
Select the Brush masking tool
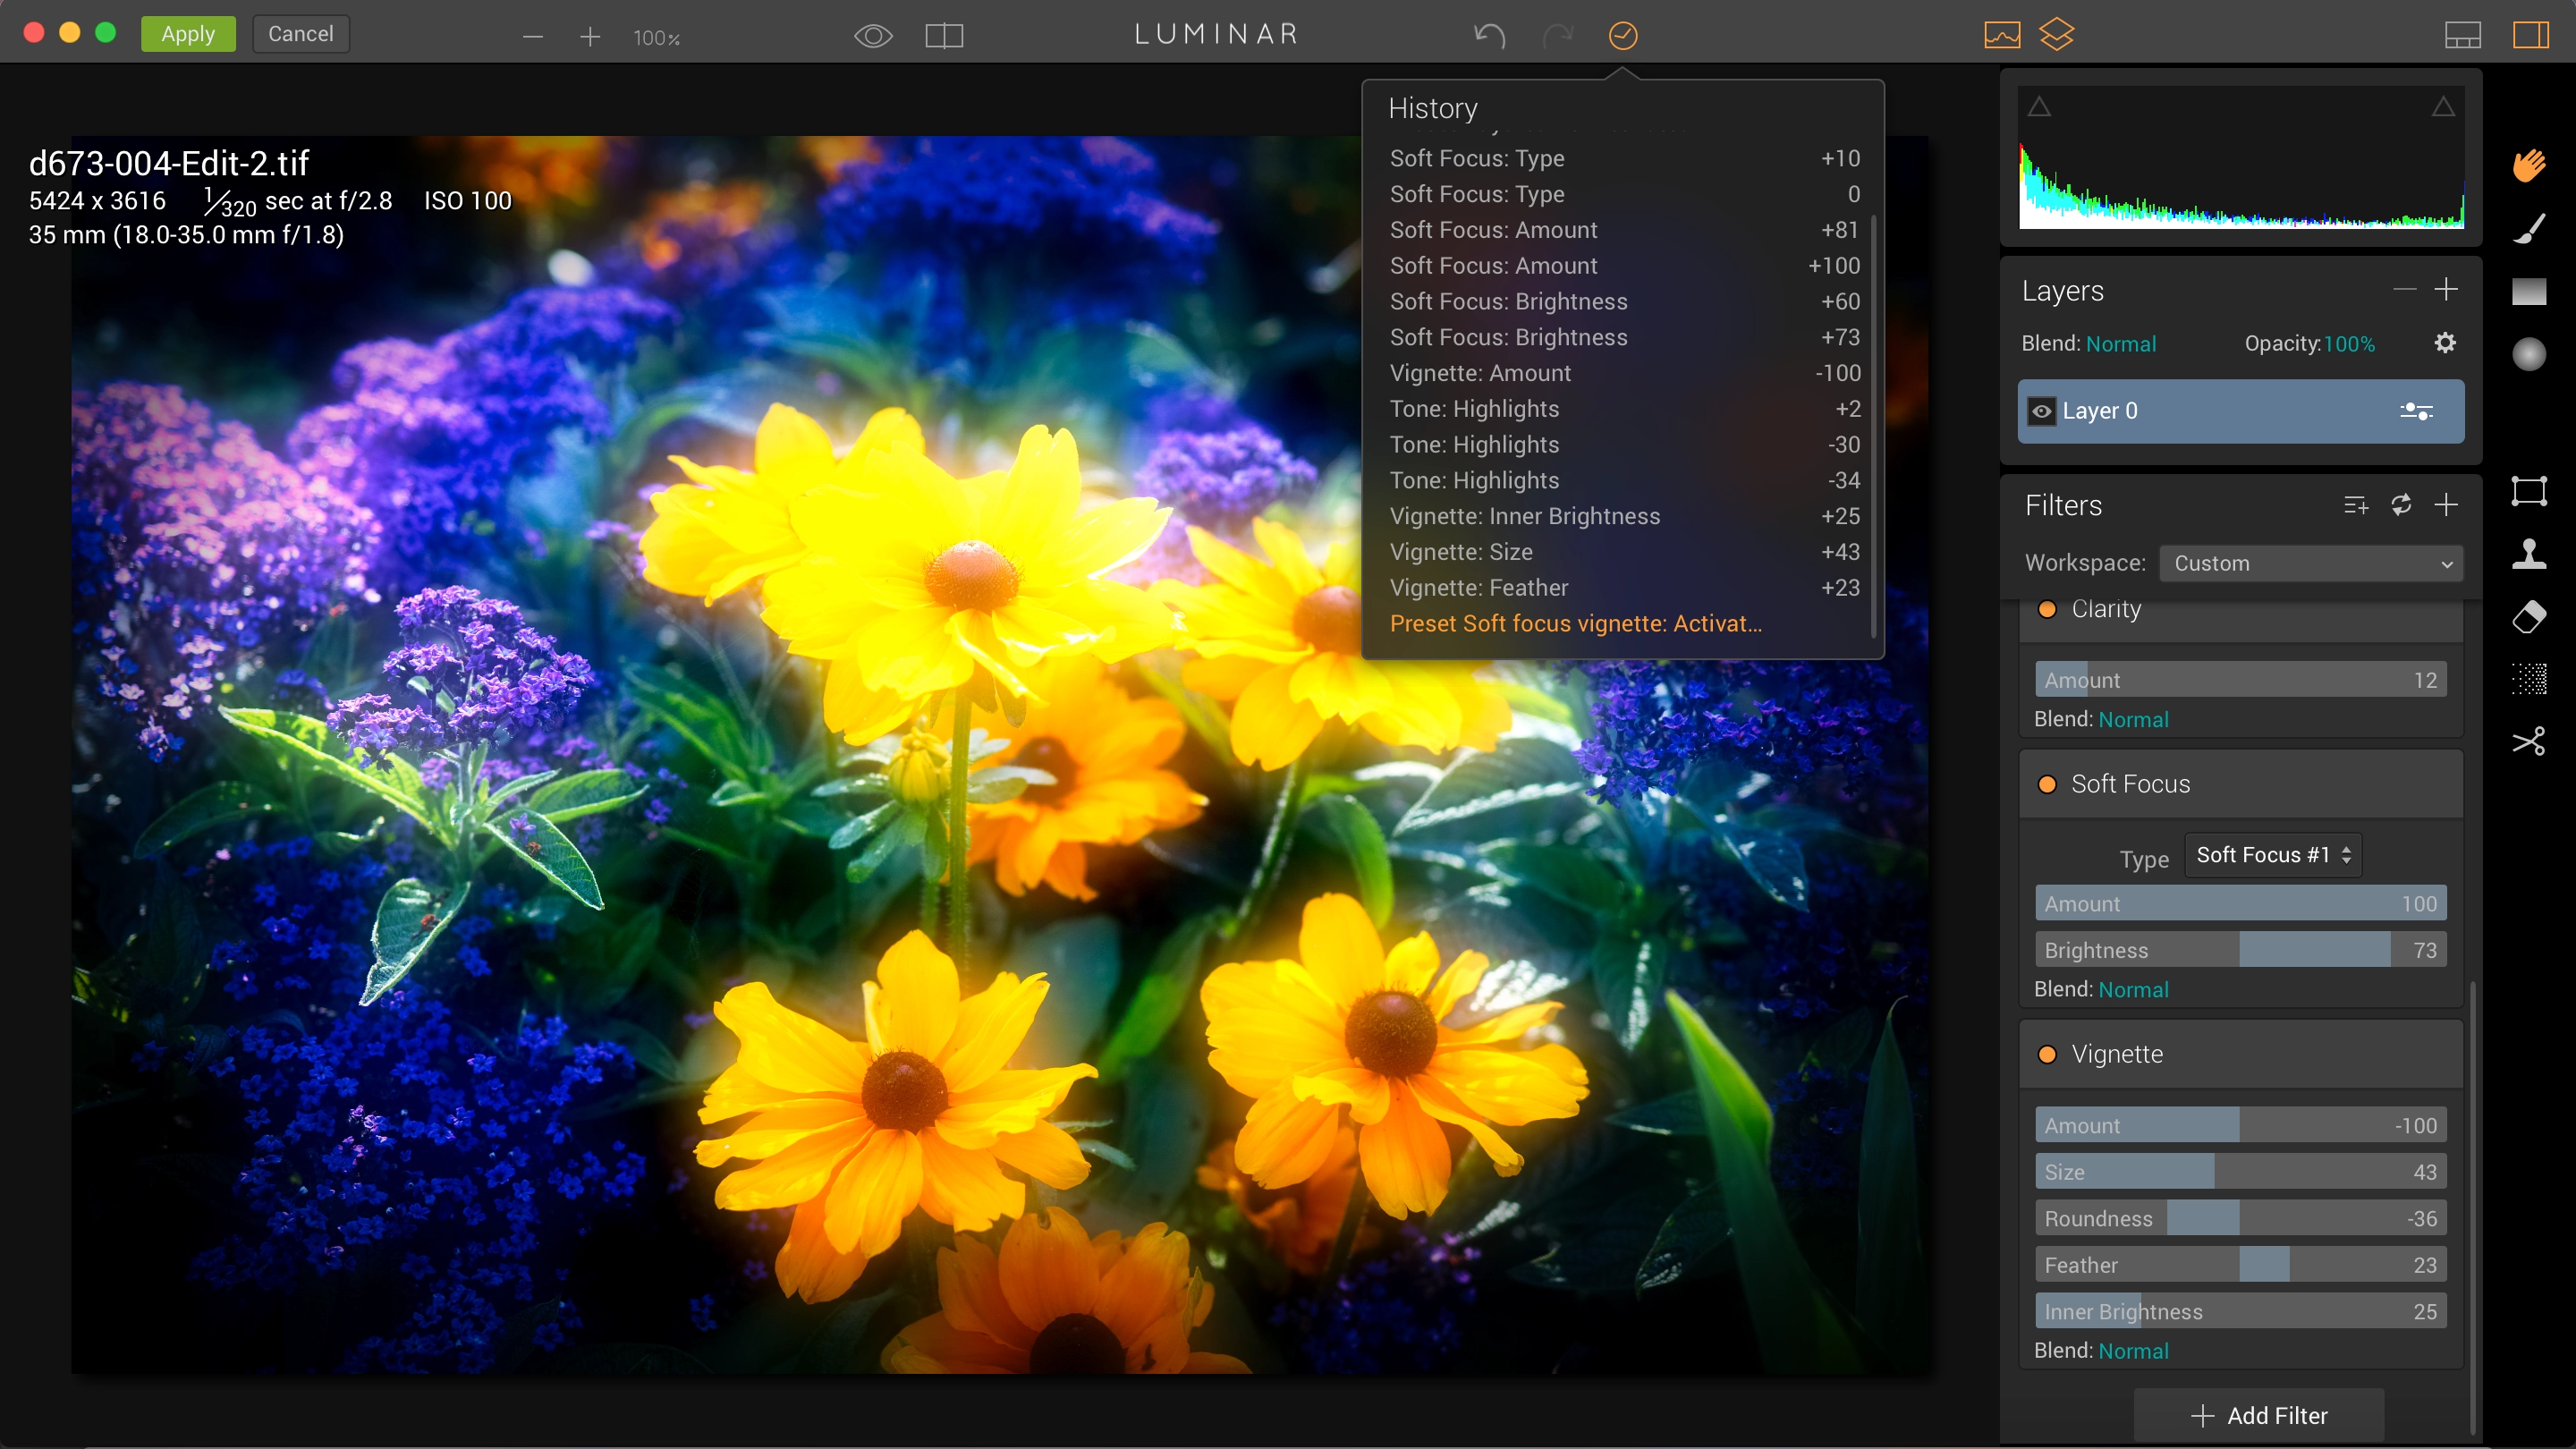click(x=2529, y=228)
